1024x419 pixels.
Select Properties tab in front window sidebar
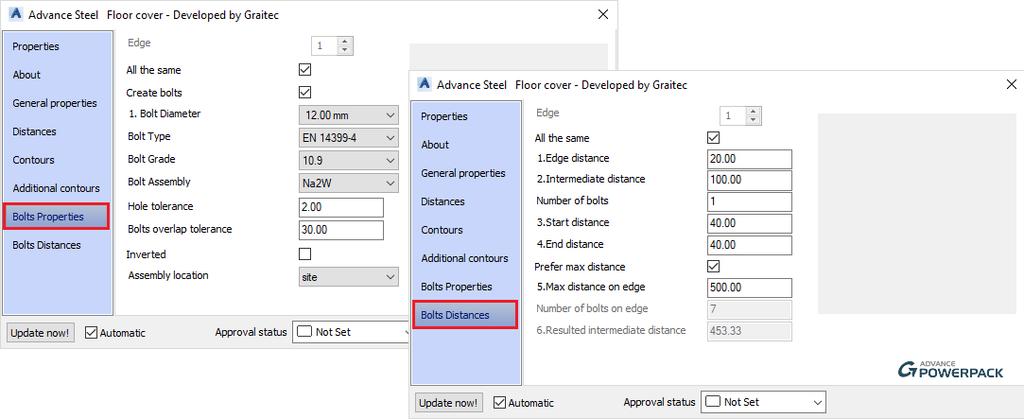tap(465, 116)
